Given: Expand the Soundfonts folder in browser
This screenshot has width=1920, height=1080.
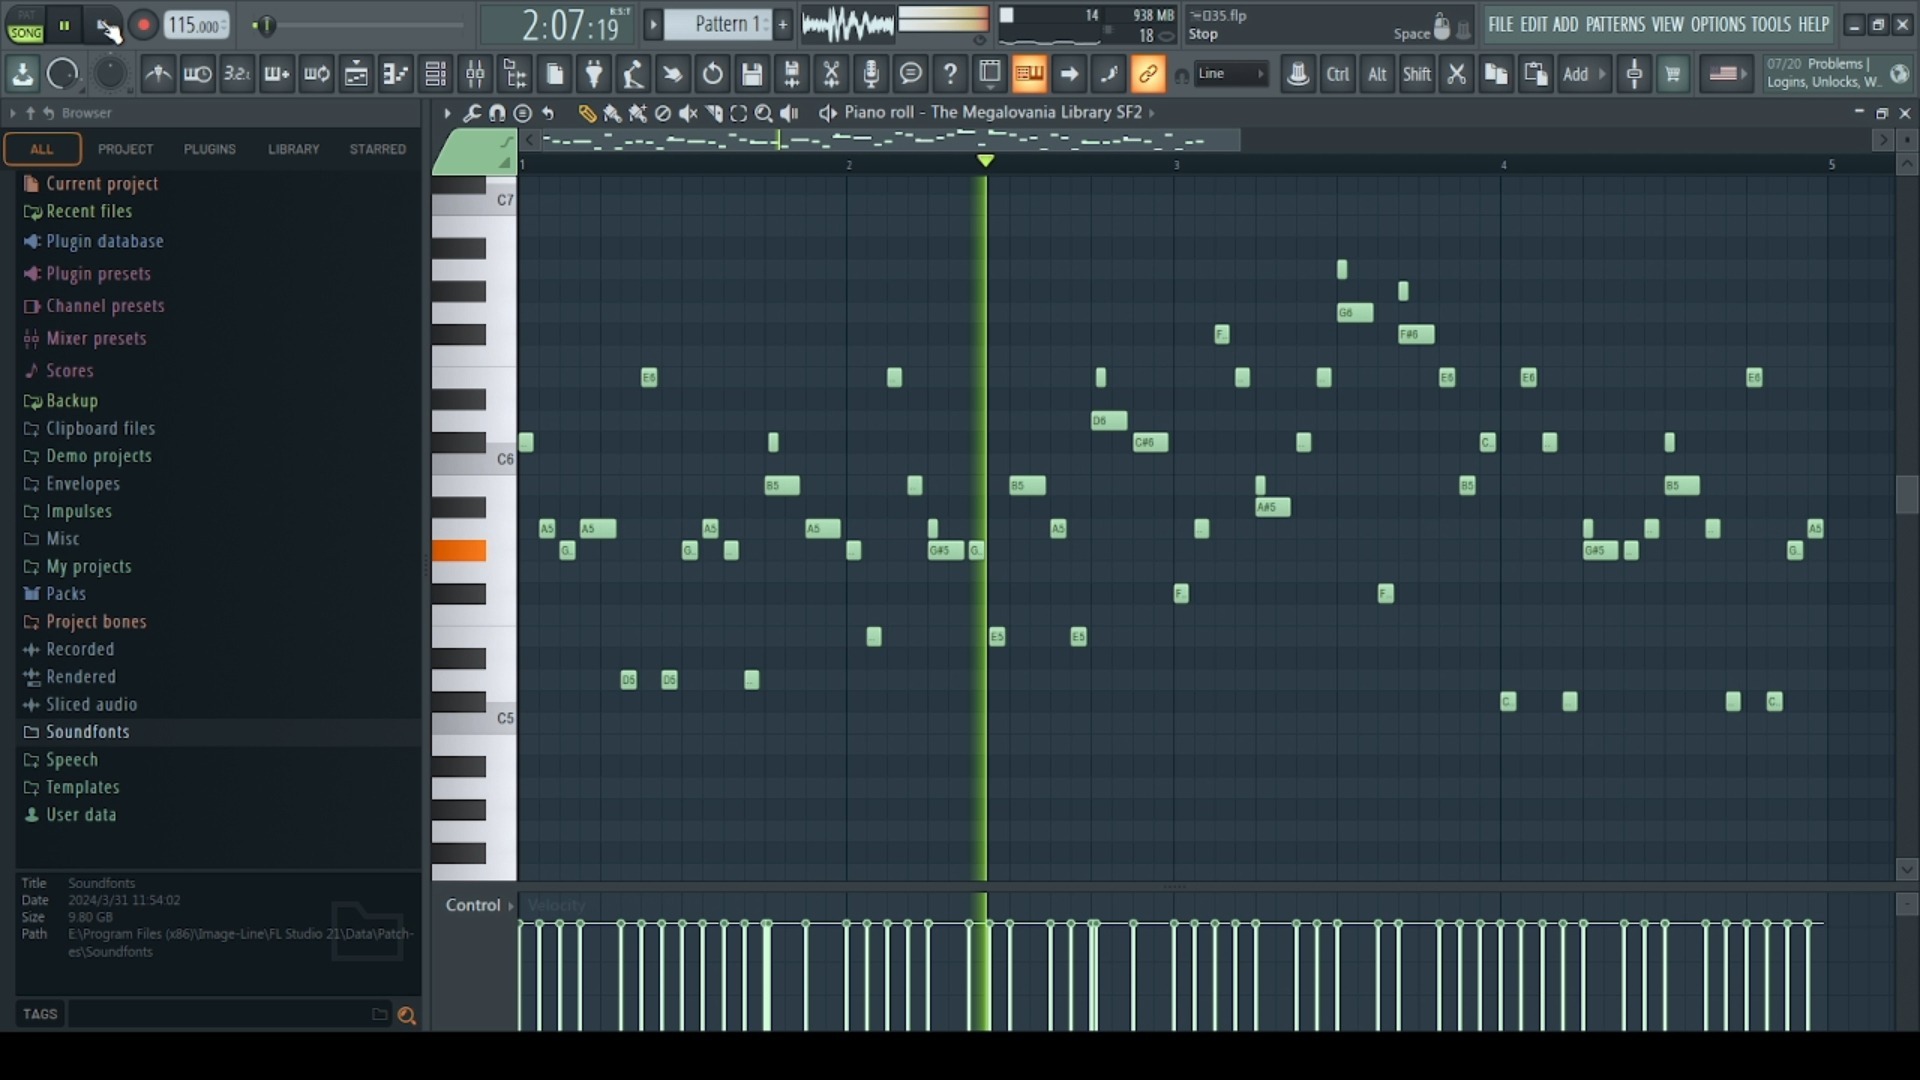Looking at the screenshot, I should coord(88,732).
